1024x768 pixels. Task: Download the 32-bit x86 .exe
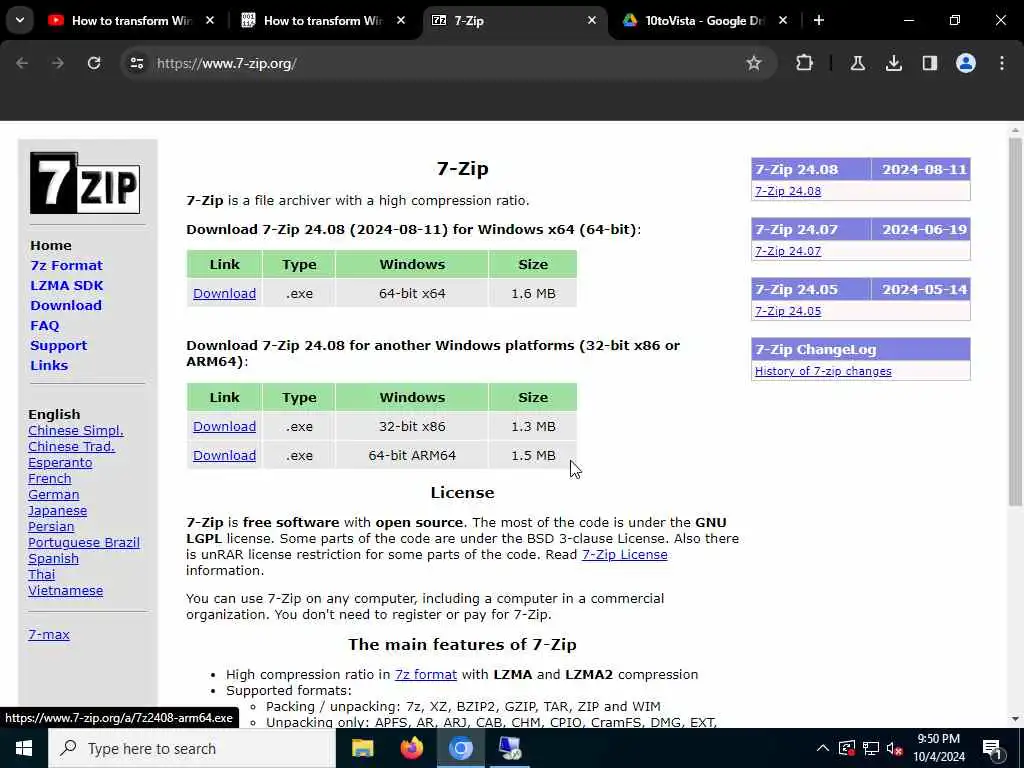coord(225,426)
